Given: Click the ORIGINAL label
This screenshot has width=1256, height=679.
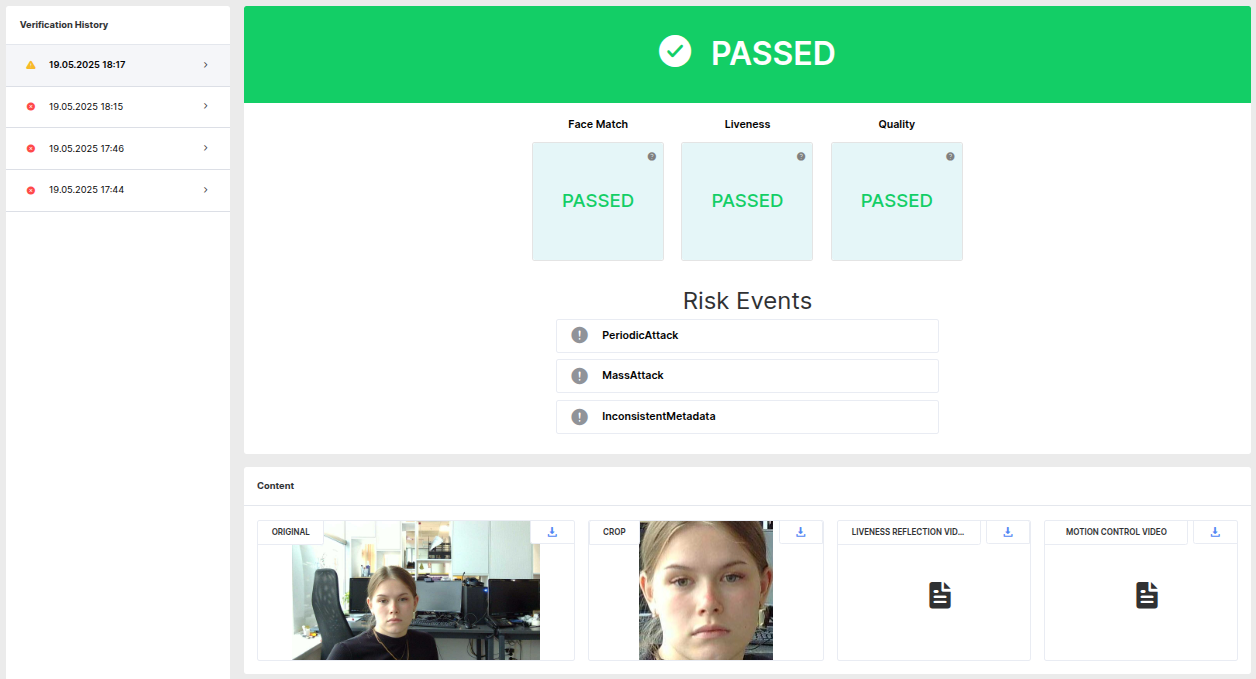Looking at the screenshot, I should coord(291,532).
